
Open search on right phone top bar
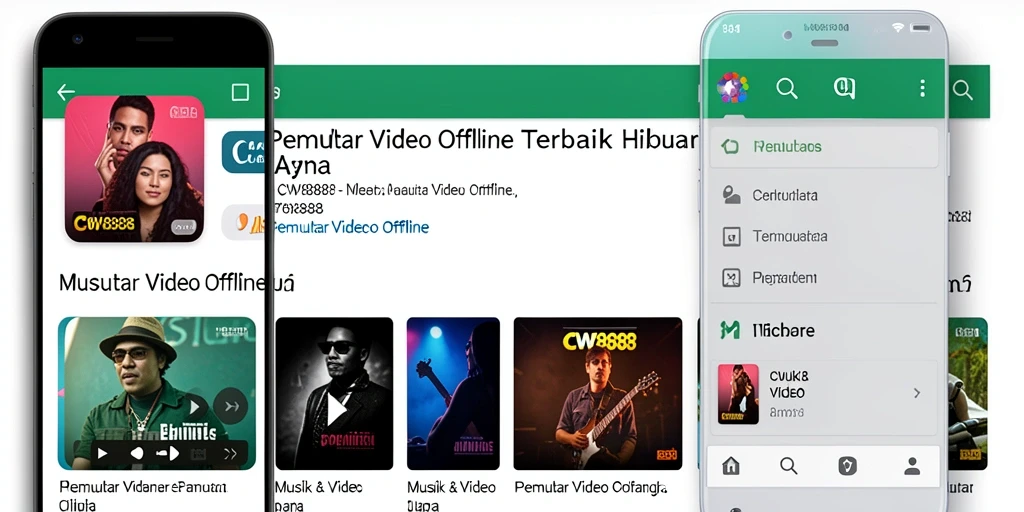(787, 88)
